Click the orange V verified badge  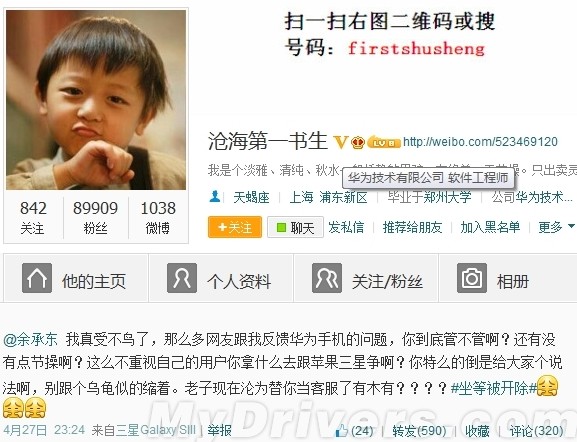340,142
